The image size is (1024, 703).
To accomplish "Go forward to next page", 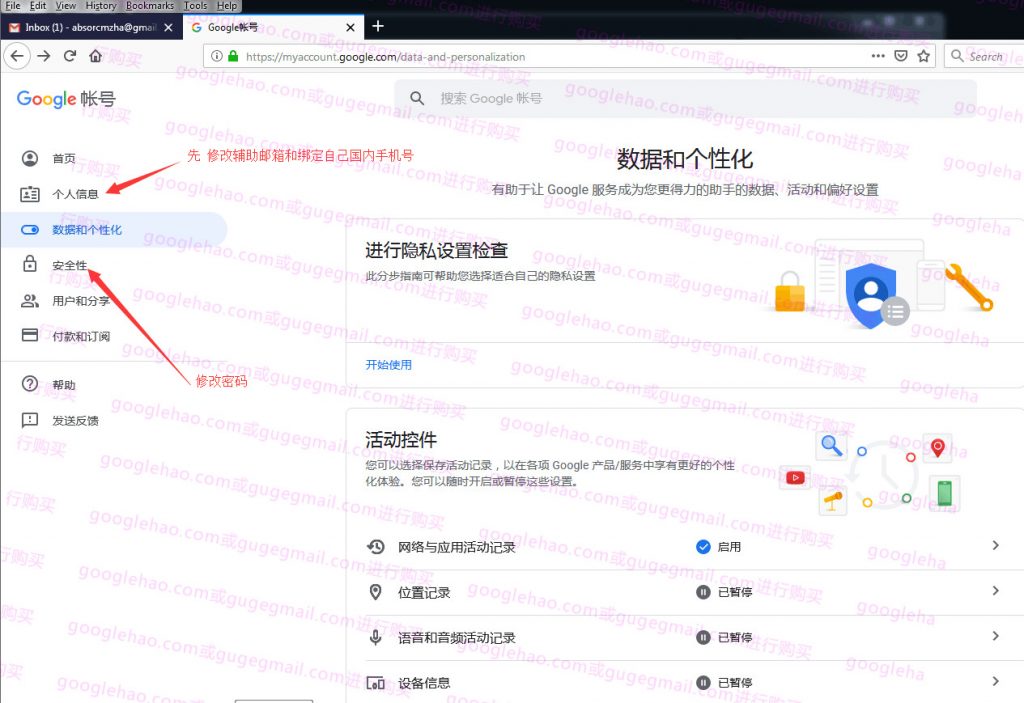I will [x=44, y=56].
